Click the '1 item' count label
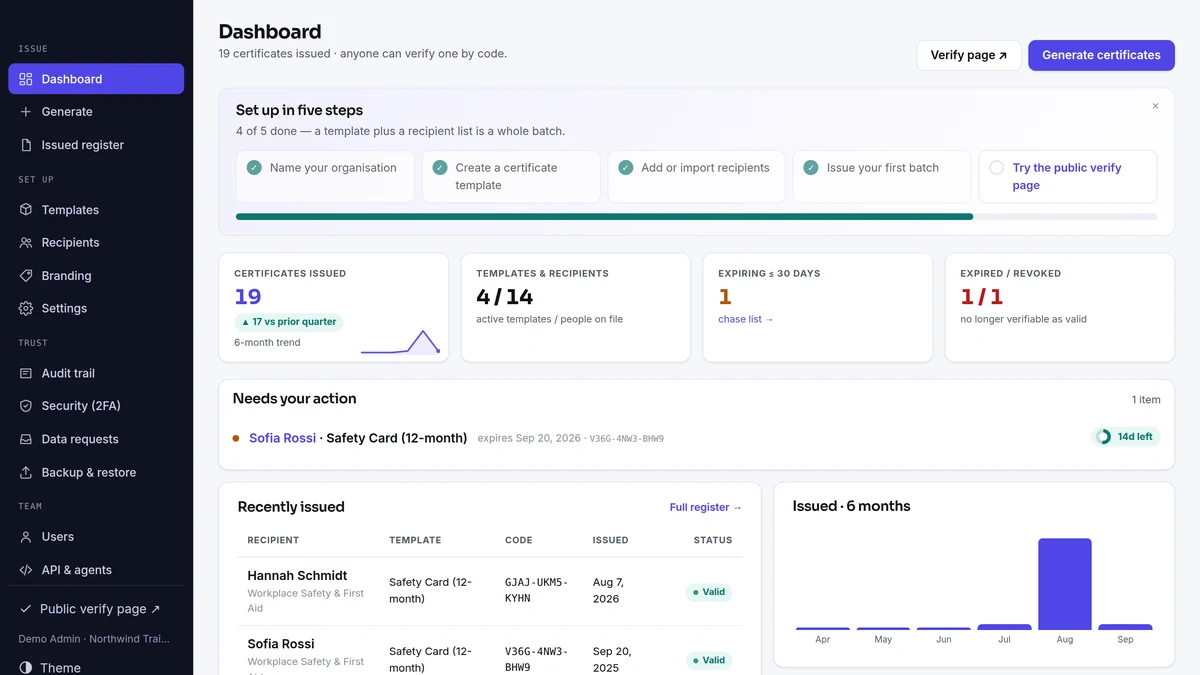Screen dimensions: 1200x675 [1146, 400]
